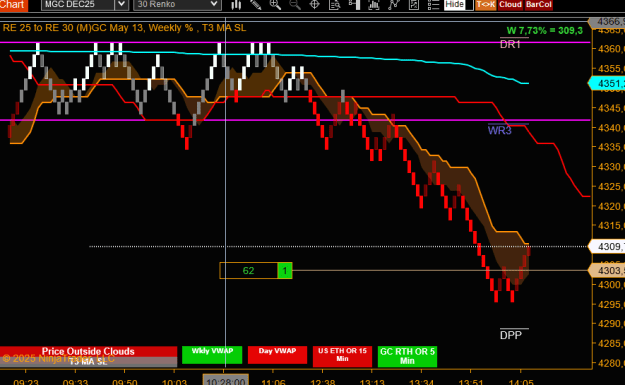This screenshot has height=385, width=625.
Task: Click the 4280 price axis label
Action: coord(611,363)
